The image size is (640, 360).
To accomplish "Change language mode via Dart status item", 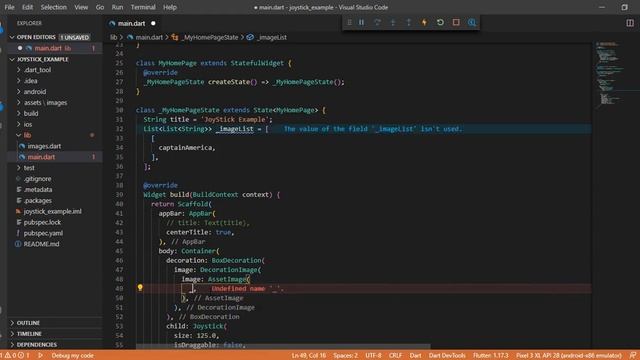I will coord(415,356).
